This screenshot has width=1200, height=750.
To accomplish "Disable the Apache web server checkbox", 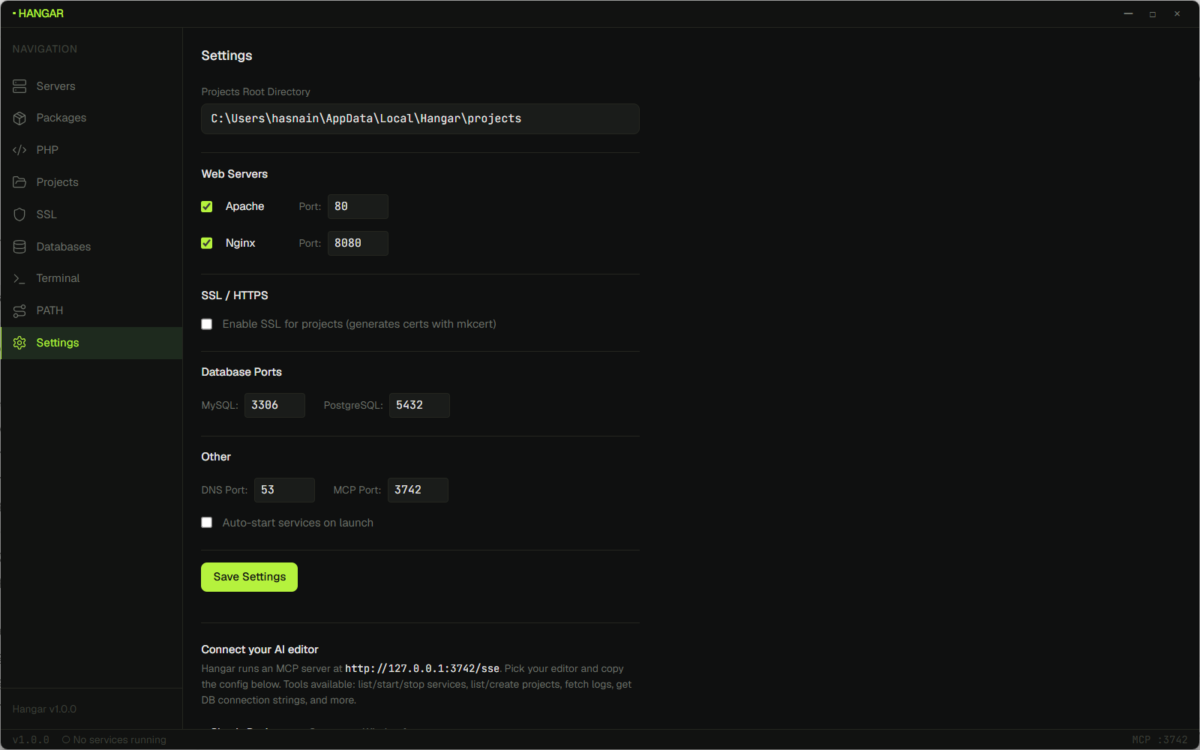I will [x=207, y=207].
